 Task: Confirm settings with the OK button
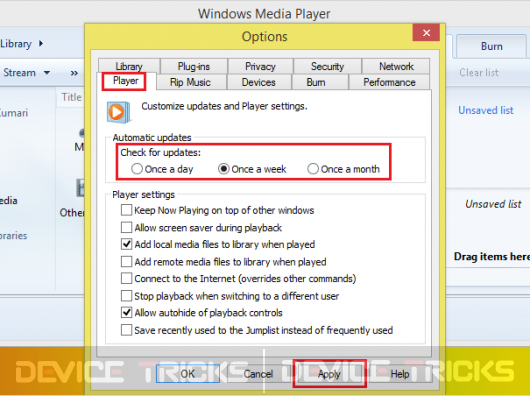click(188, 374)
